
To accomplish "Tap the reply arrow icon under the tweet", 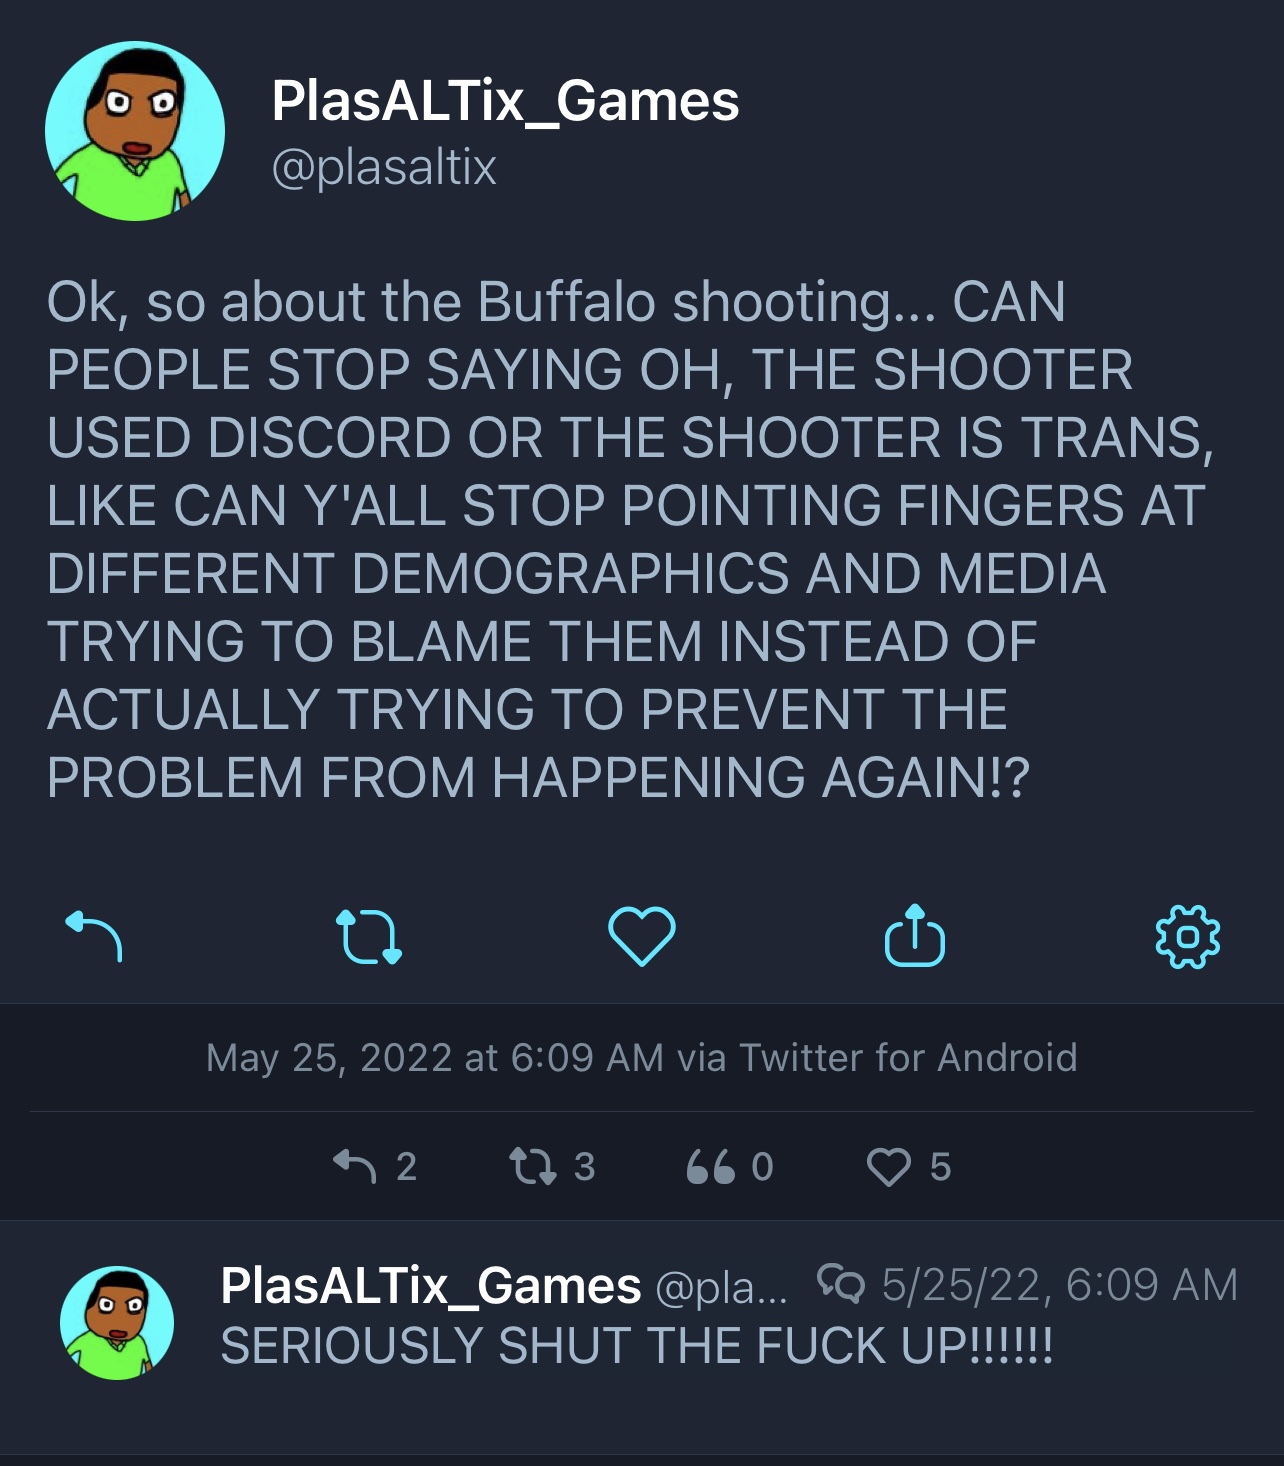I will (x=94, y=936).
